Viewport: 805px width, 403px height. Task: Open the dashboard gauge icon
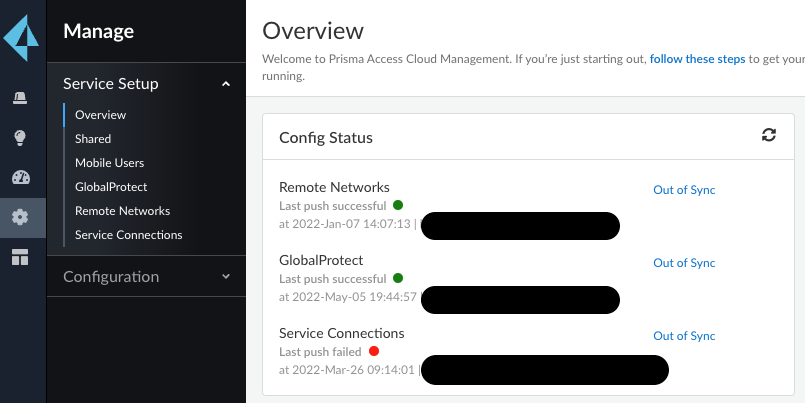point(21,178)
